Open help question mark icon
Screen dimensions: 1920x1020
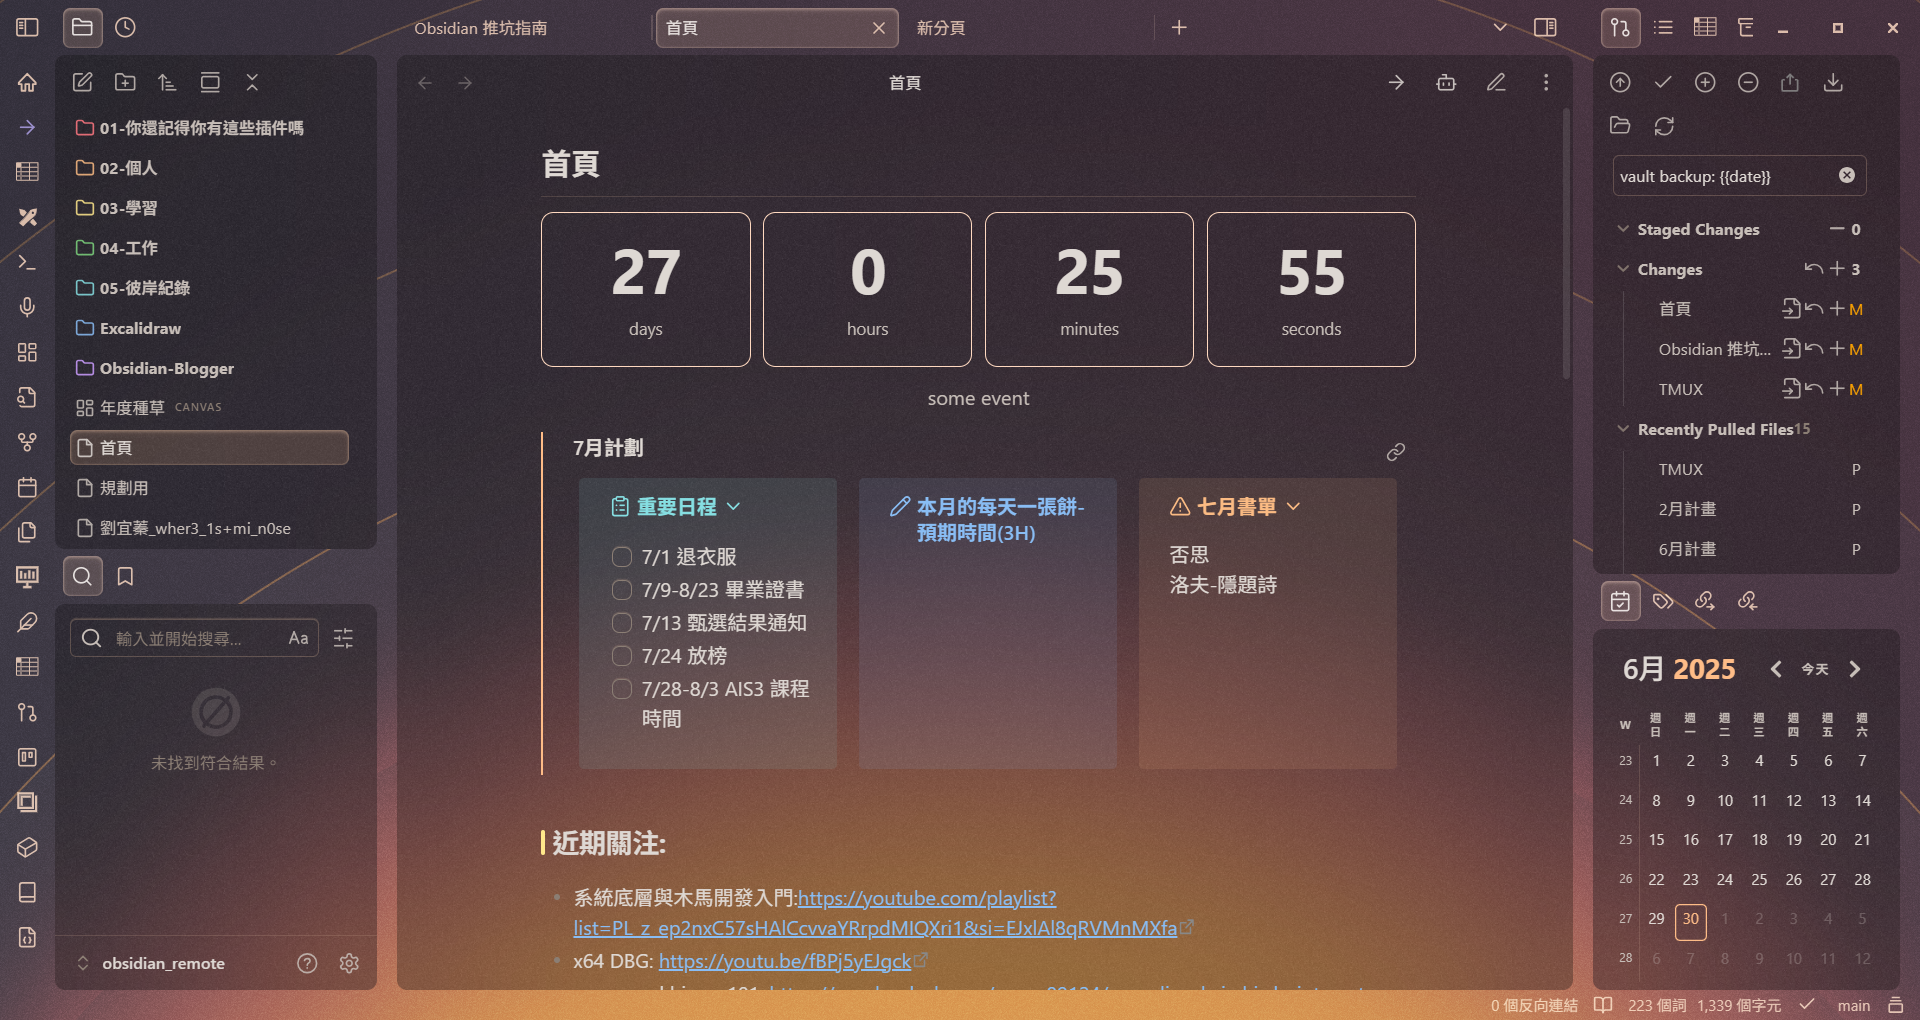click(307, 963)
